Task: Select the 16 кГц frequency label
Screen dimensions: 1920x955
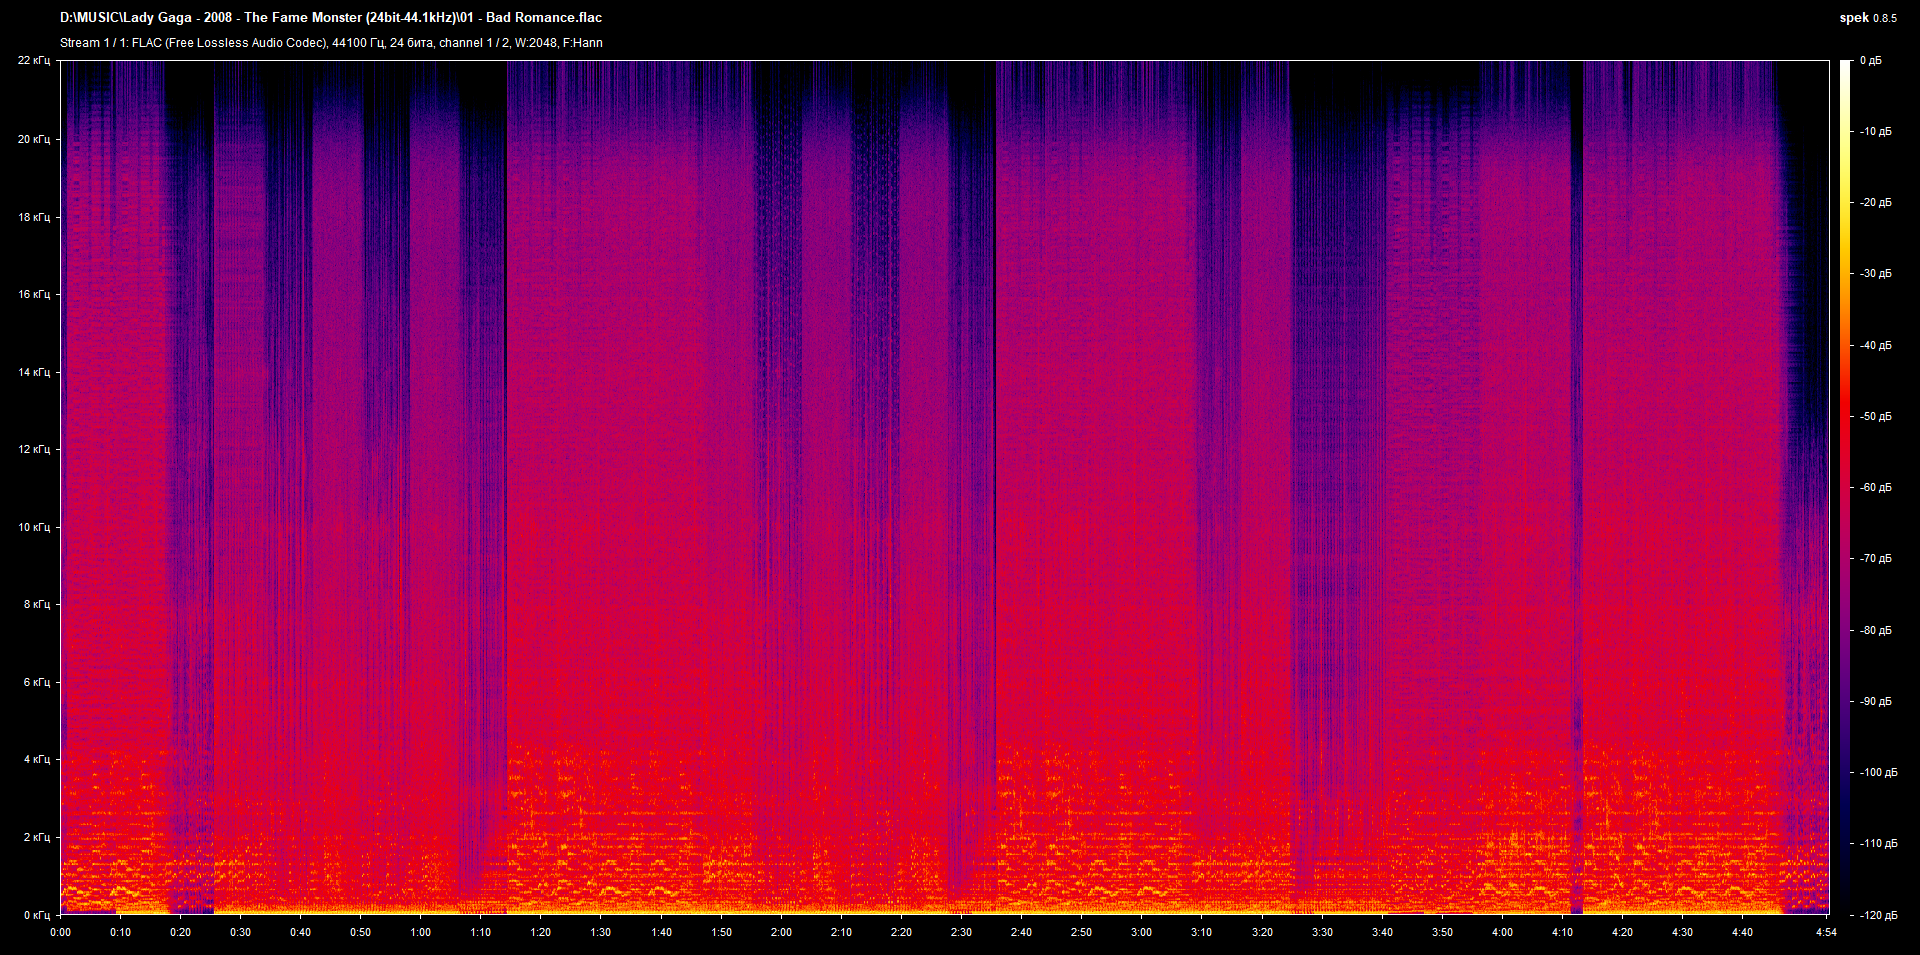Action: 34,294
